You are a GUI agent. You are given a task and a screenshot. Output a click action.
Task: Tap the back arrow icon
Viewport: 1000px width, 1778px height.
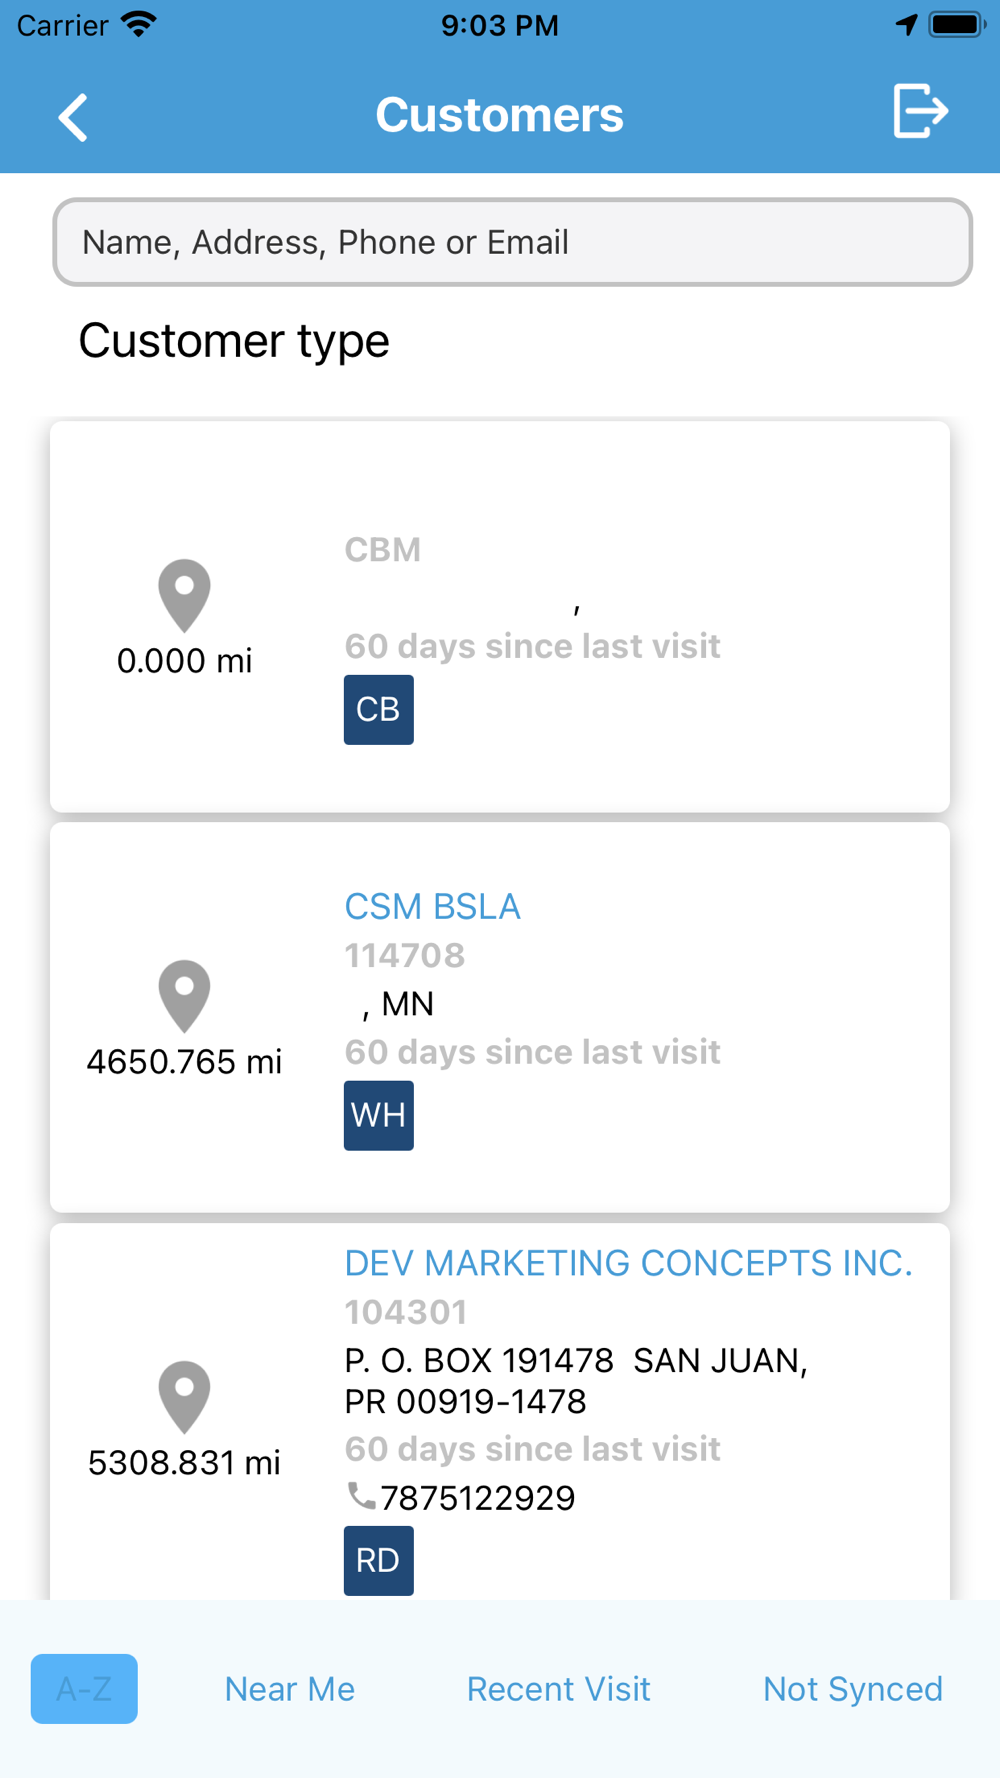(x=73, y=117)
